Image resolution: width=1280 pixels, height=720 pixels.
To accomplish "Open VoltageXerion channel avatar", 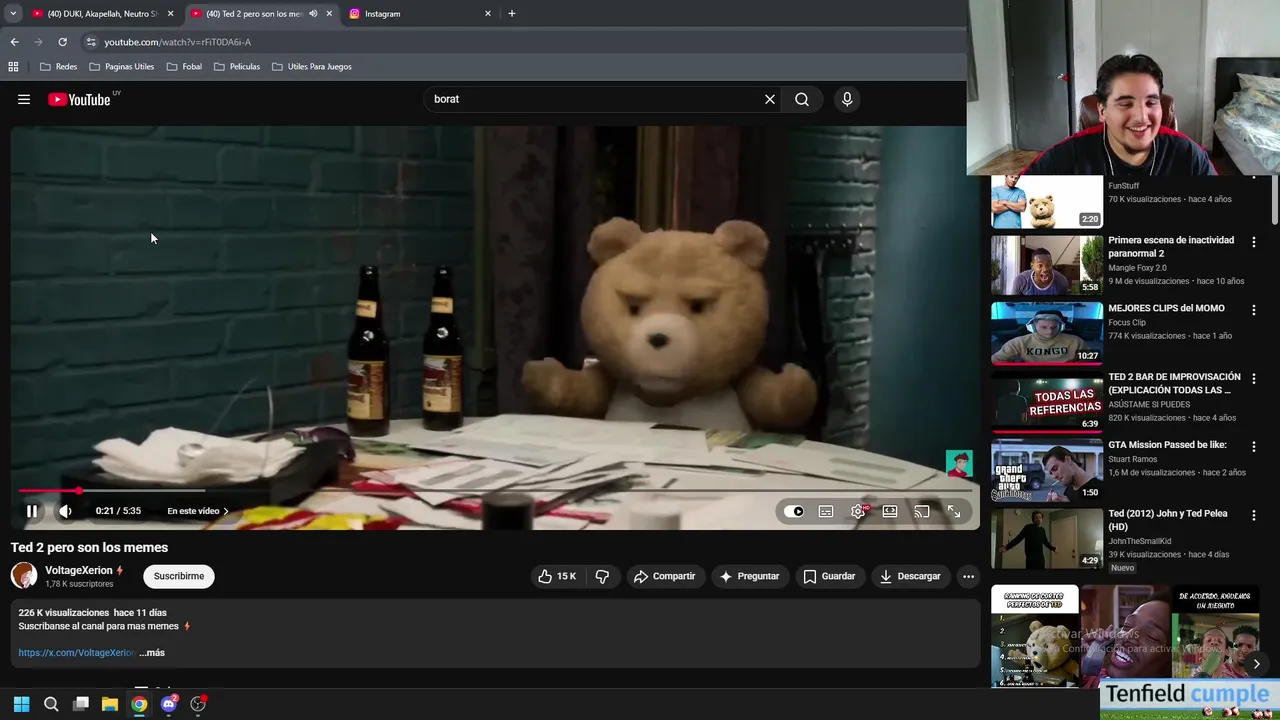I will pyautogui.click(x=24, y=576).
